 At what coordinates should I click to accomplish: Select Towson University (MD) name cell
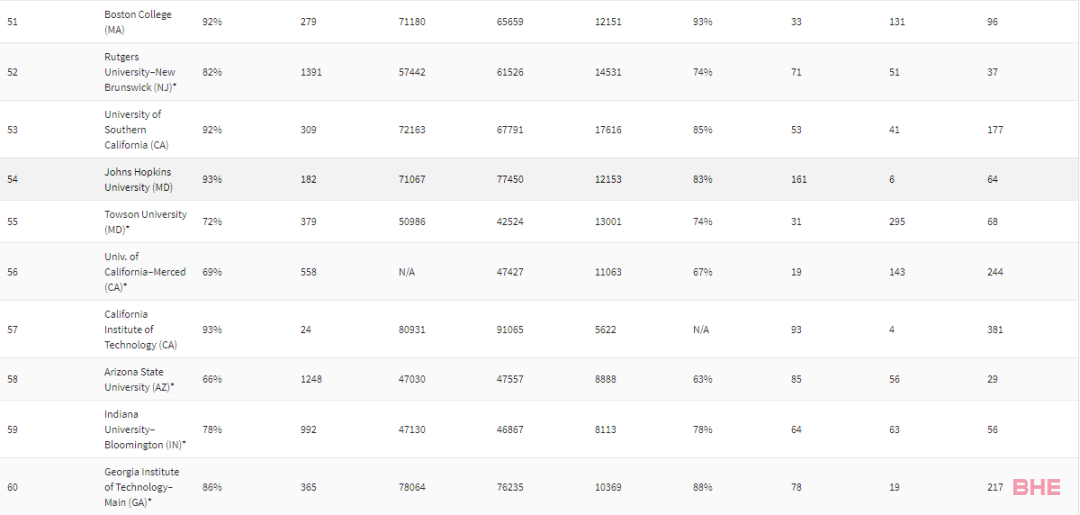[145, 222]
